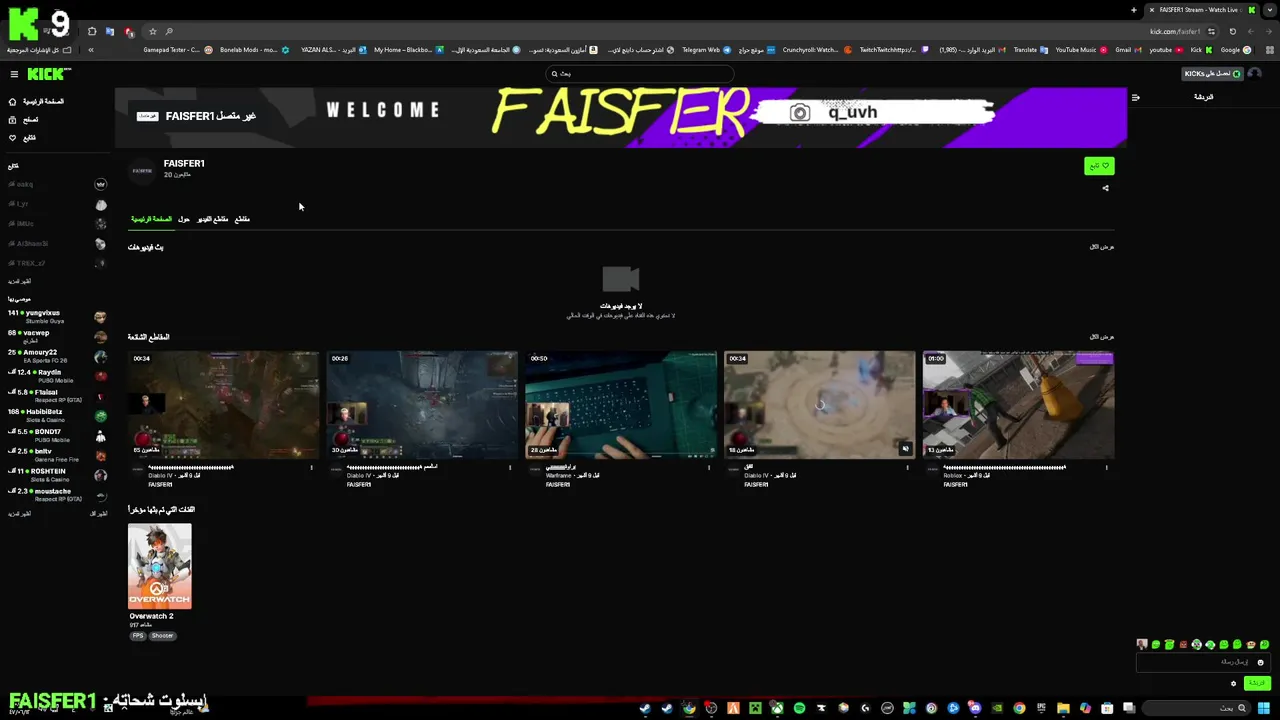Switch to the clips tab on channel

coord(242,218)
